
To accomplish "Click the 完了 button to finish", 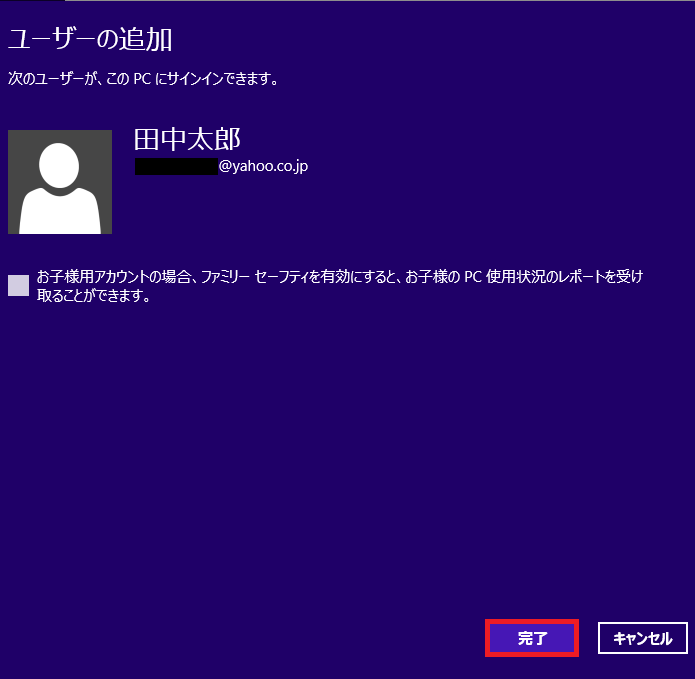I will click(x=532, y=638).
